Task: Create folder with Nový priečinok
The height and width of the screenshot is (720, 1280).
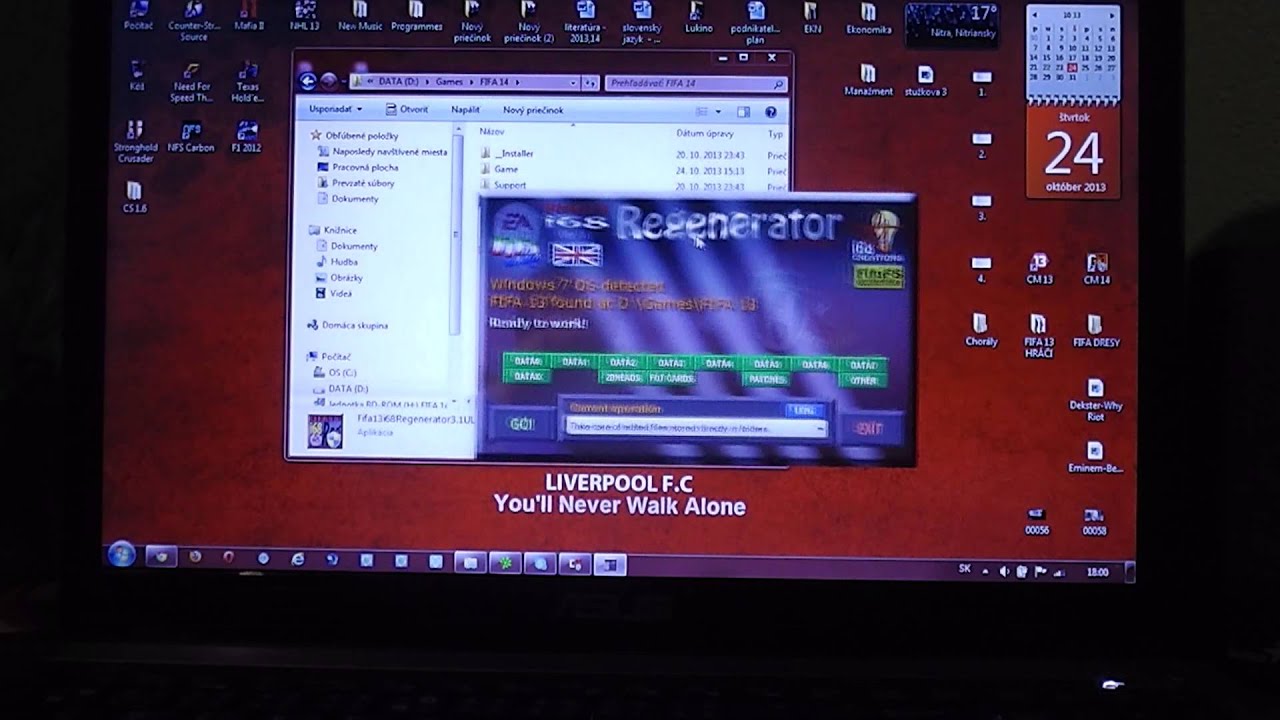Action: [533, 110]
